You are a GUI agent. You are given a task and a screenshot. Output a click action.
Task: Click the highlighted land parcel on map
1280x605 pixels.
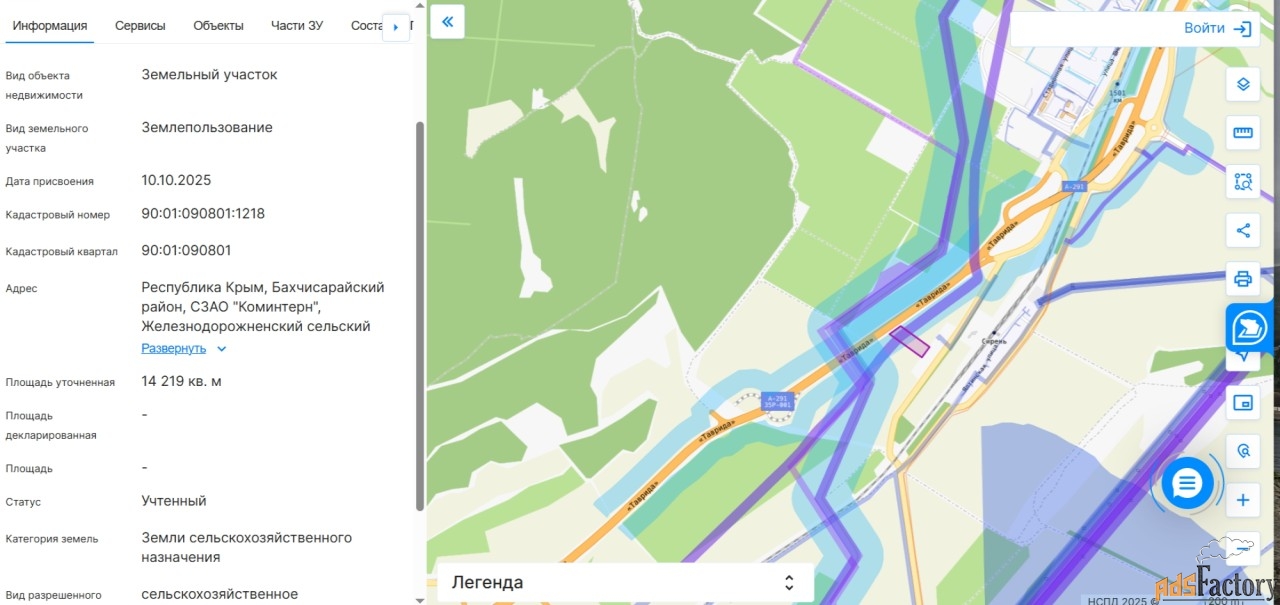(x=910, y=341)
